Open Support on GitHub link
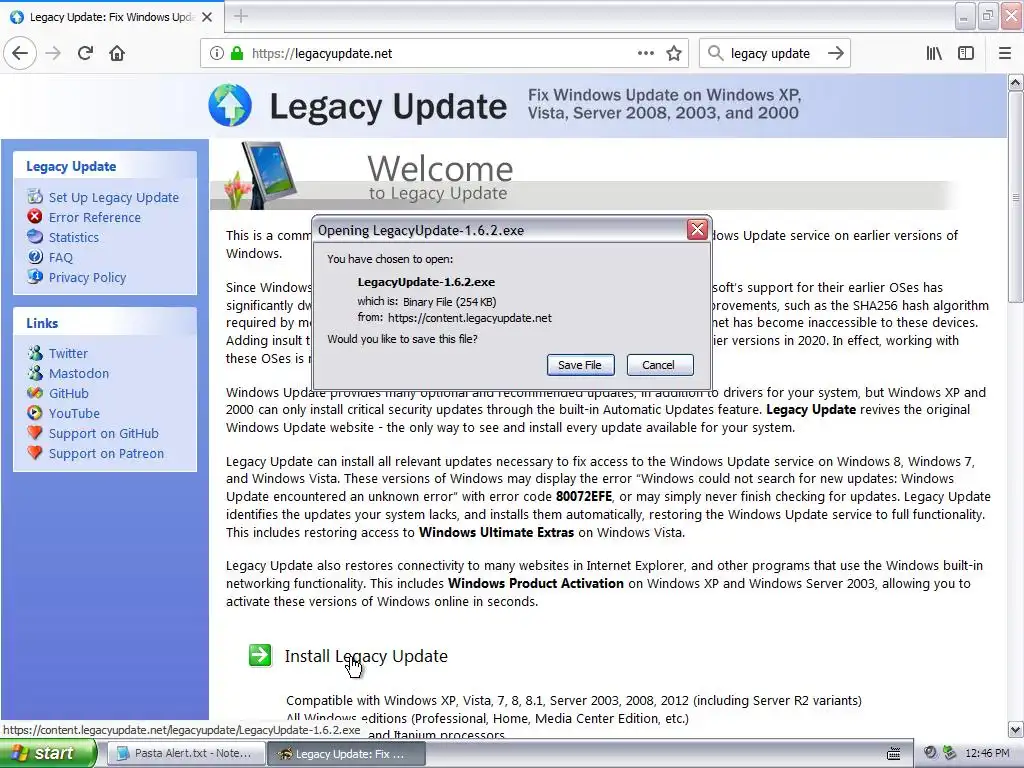 104,434
